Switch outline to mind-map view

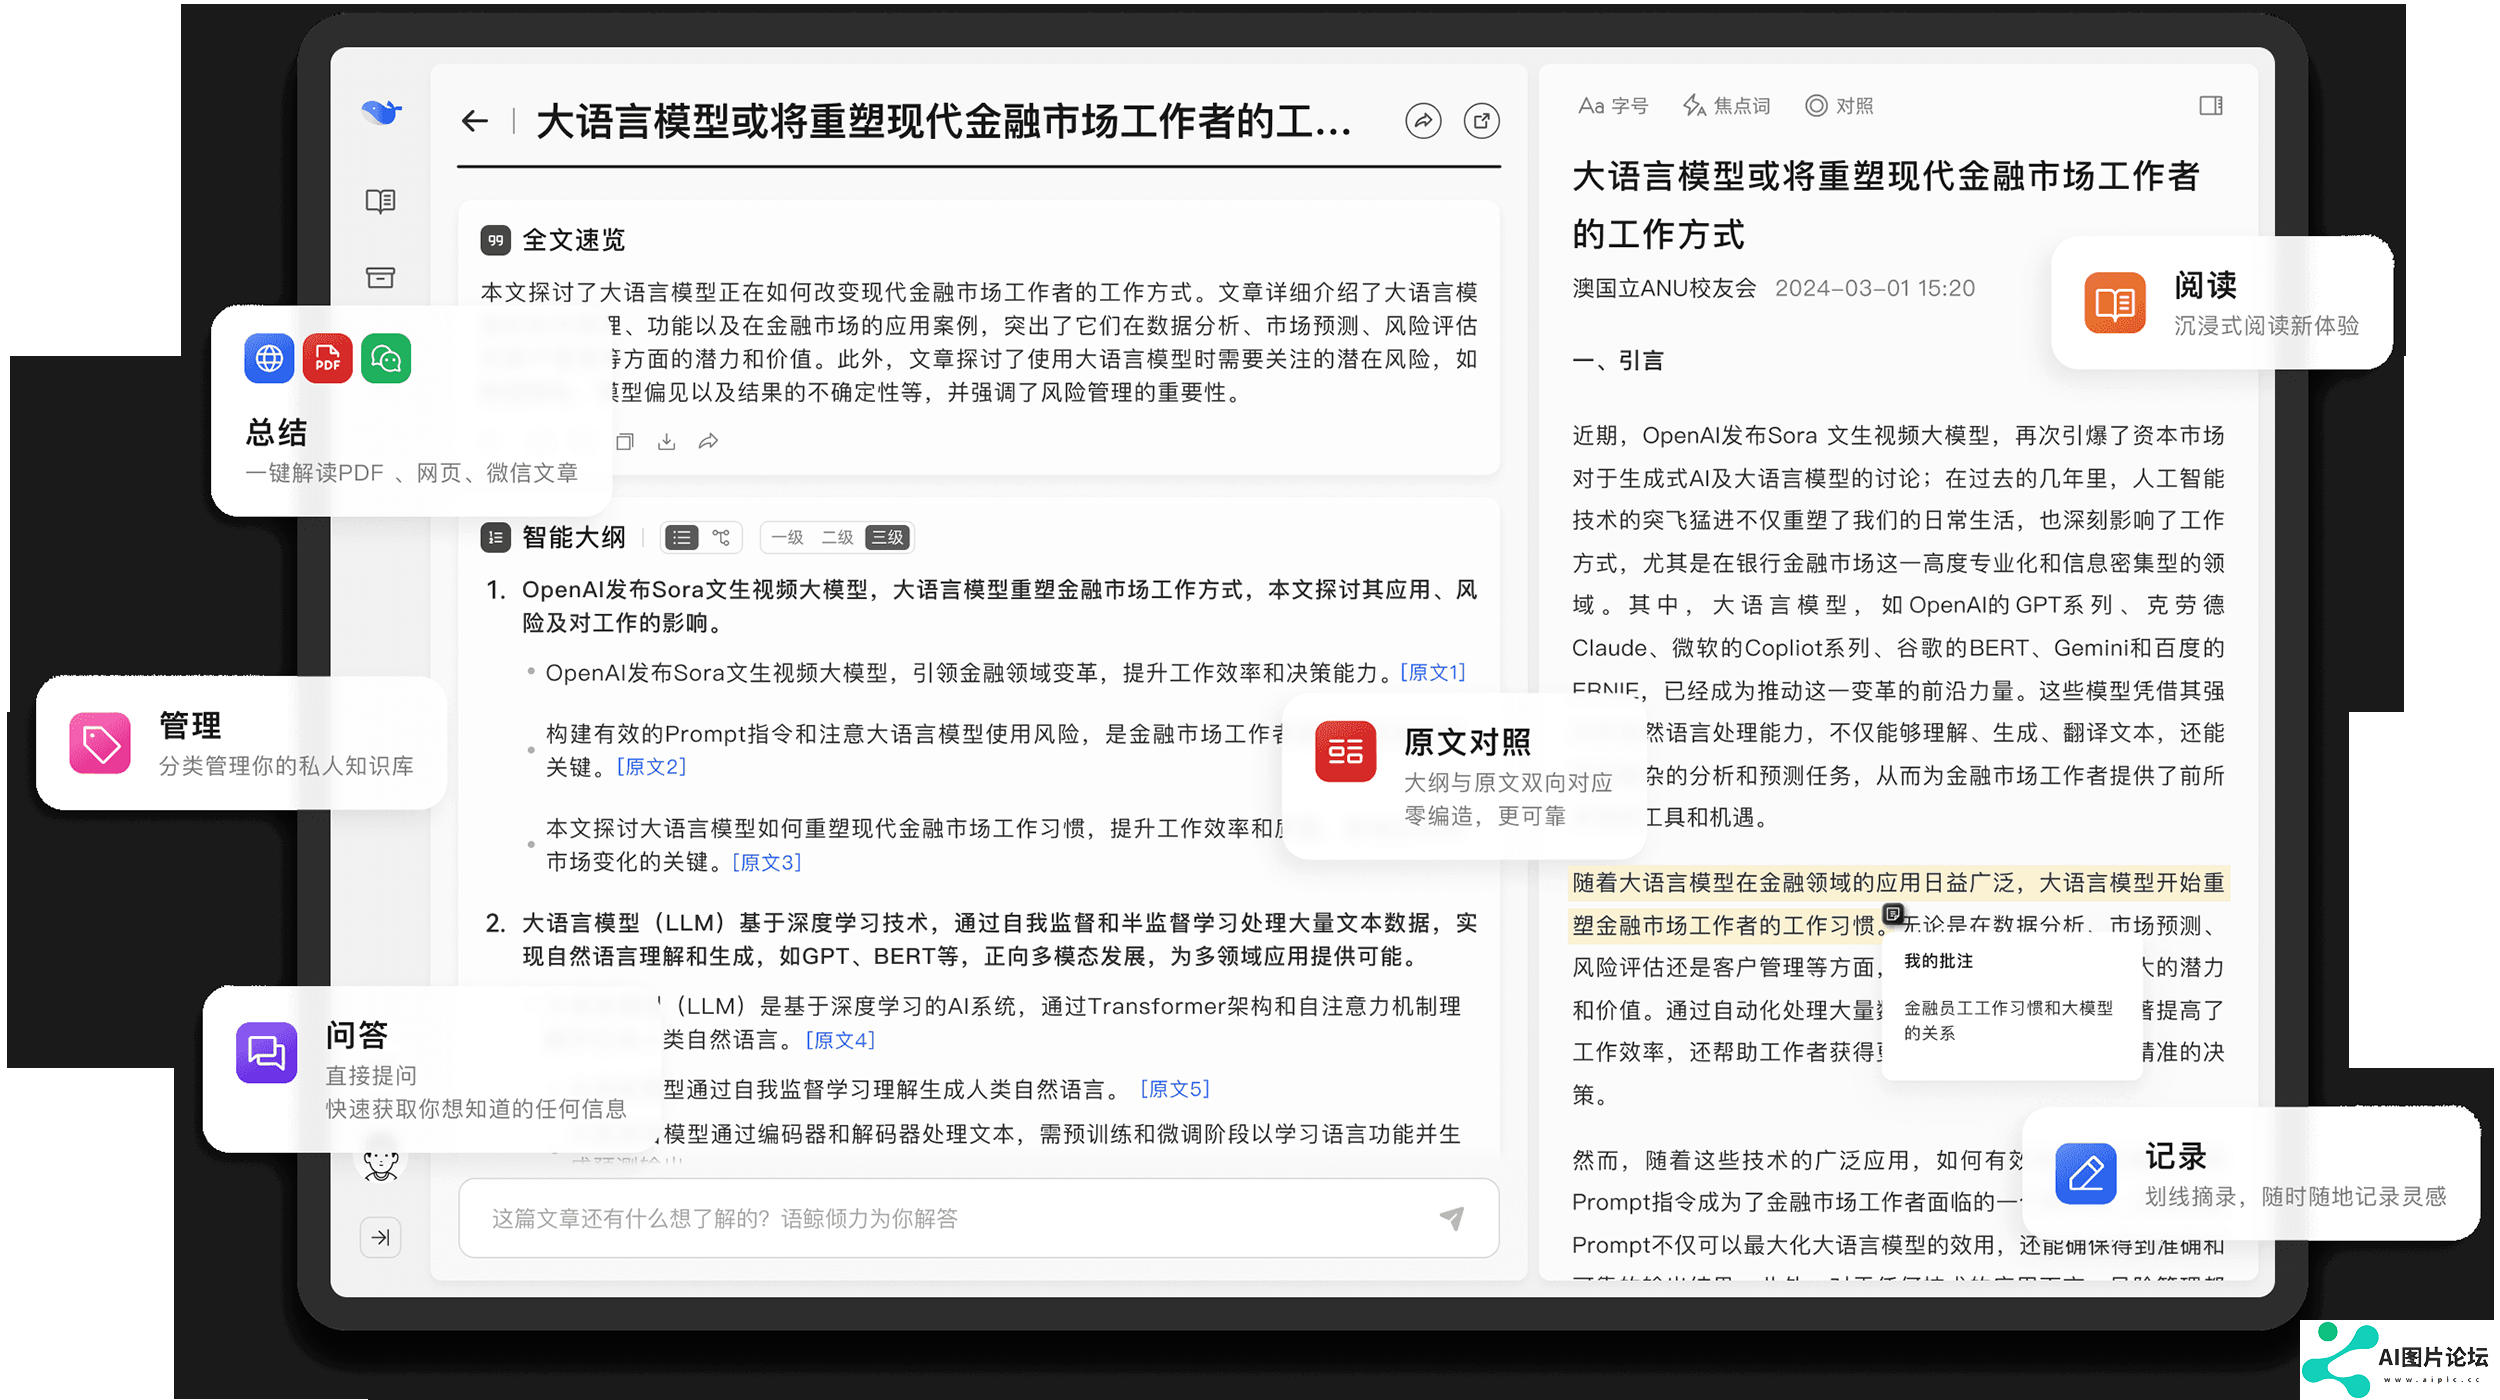pos(721,537)
